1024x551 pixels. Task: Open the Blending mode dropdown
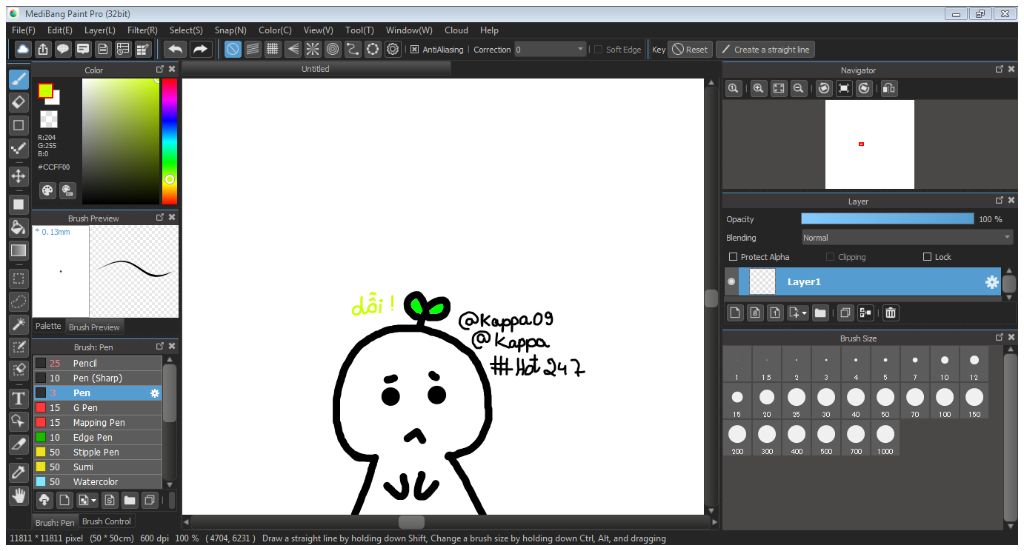coord(907,238)
